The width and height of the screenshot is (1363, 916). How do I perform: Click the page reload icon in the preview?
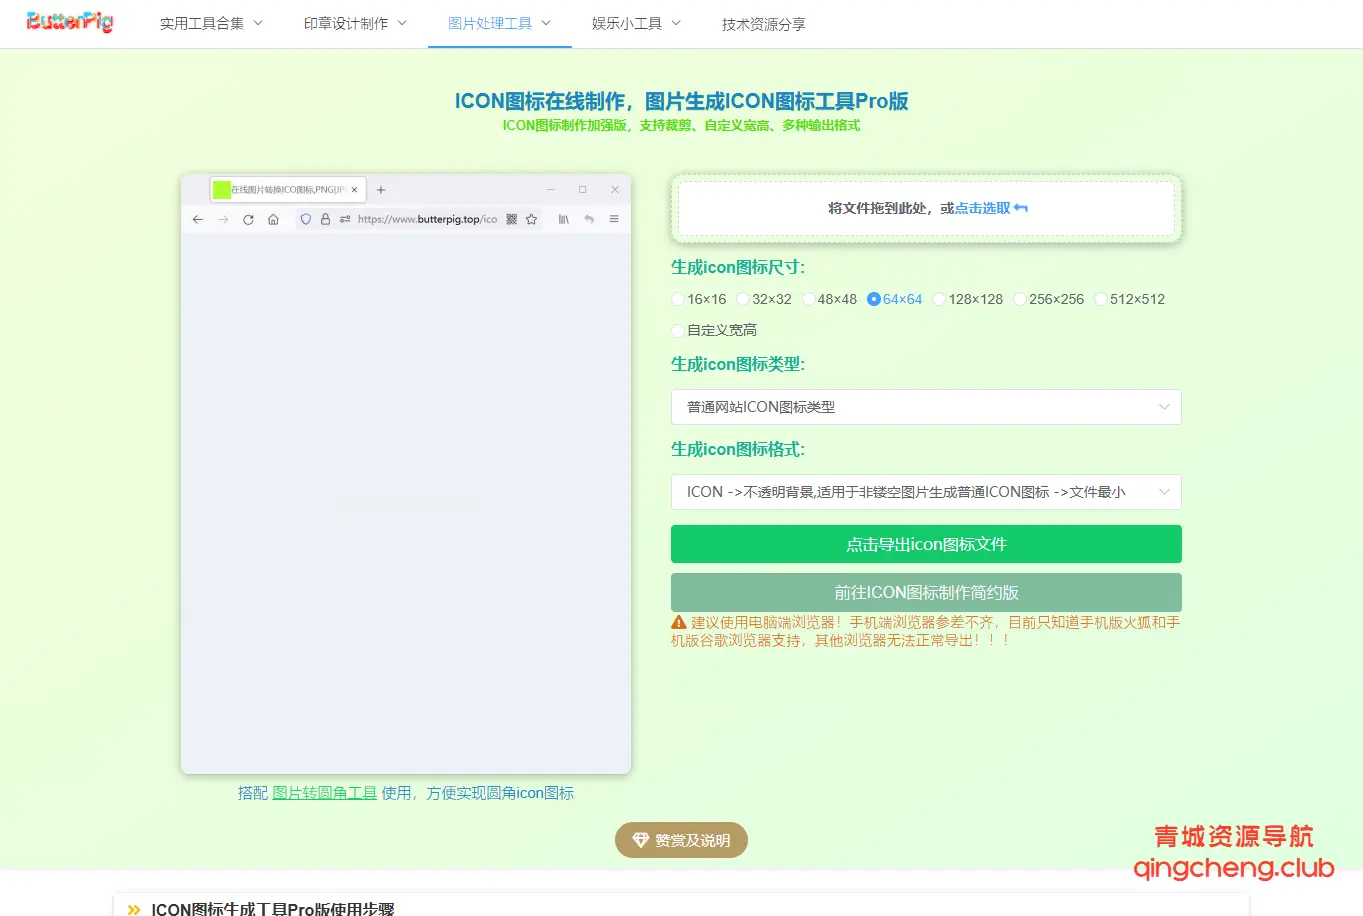click(x=249, y=219)
